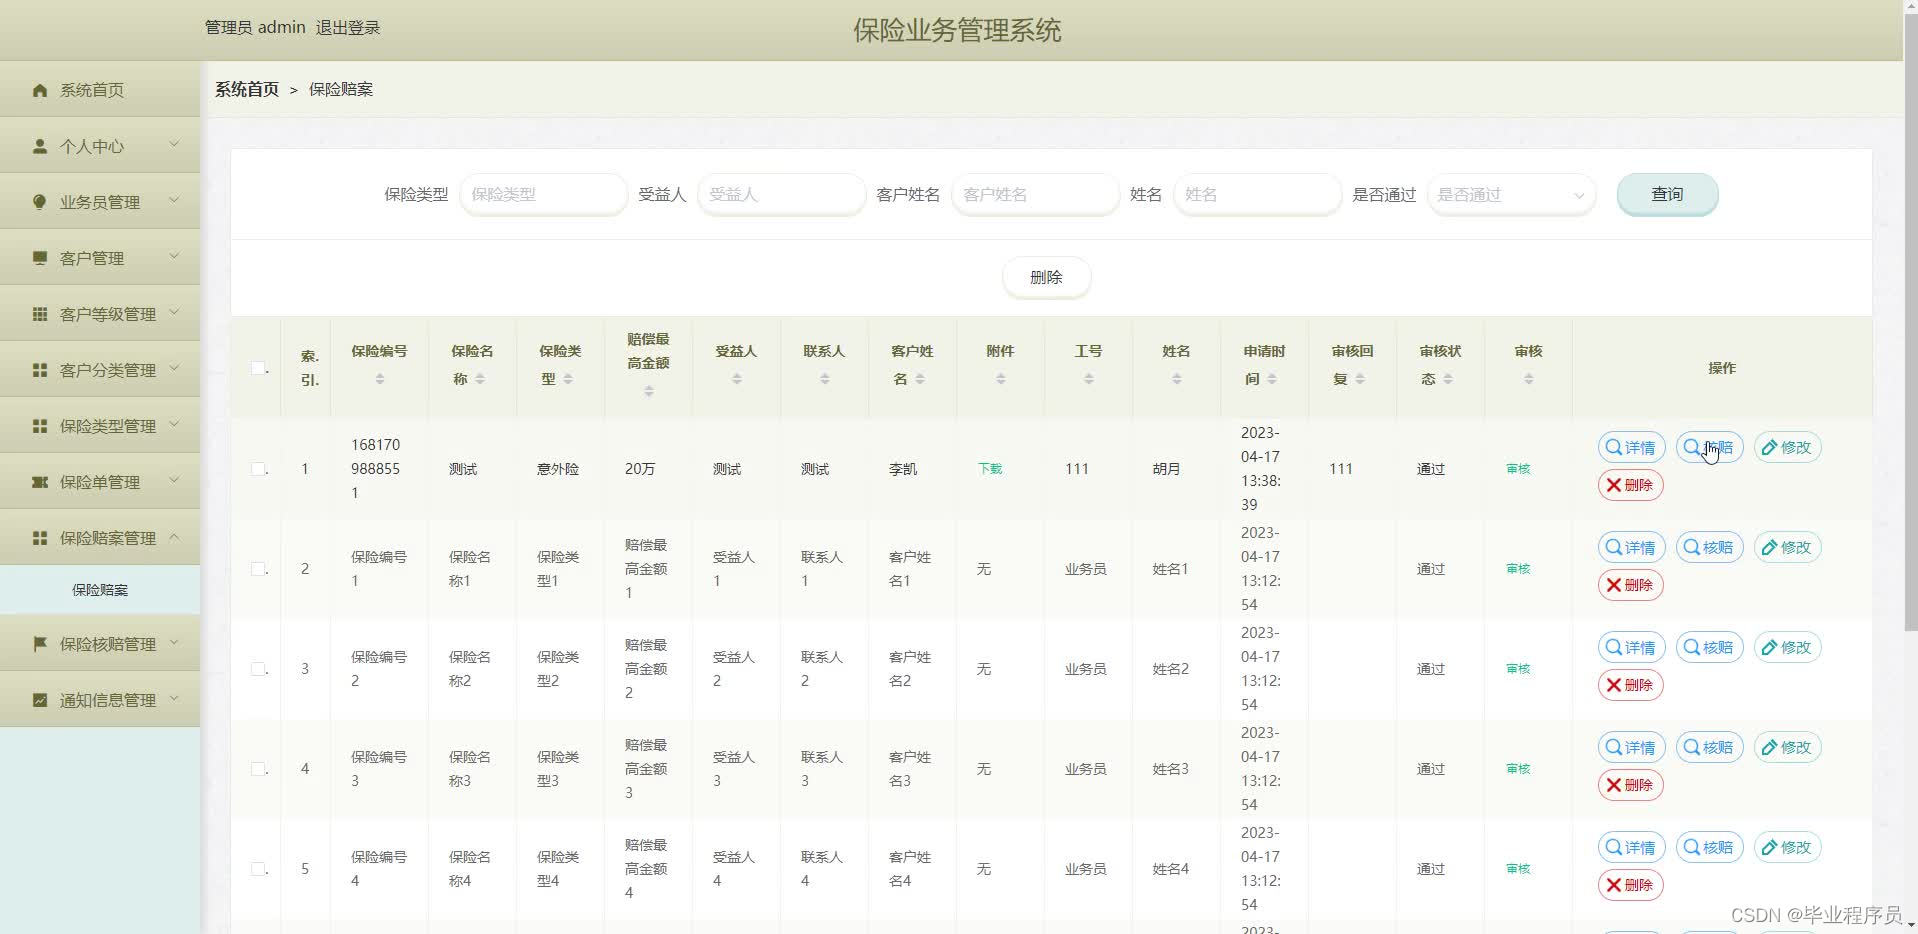
Task: Focus the 受益人 search input
Action: coord(781,195)
